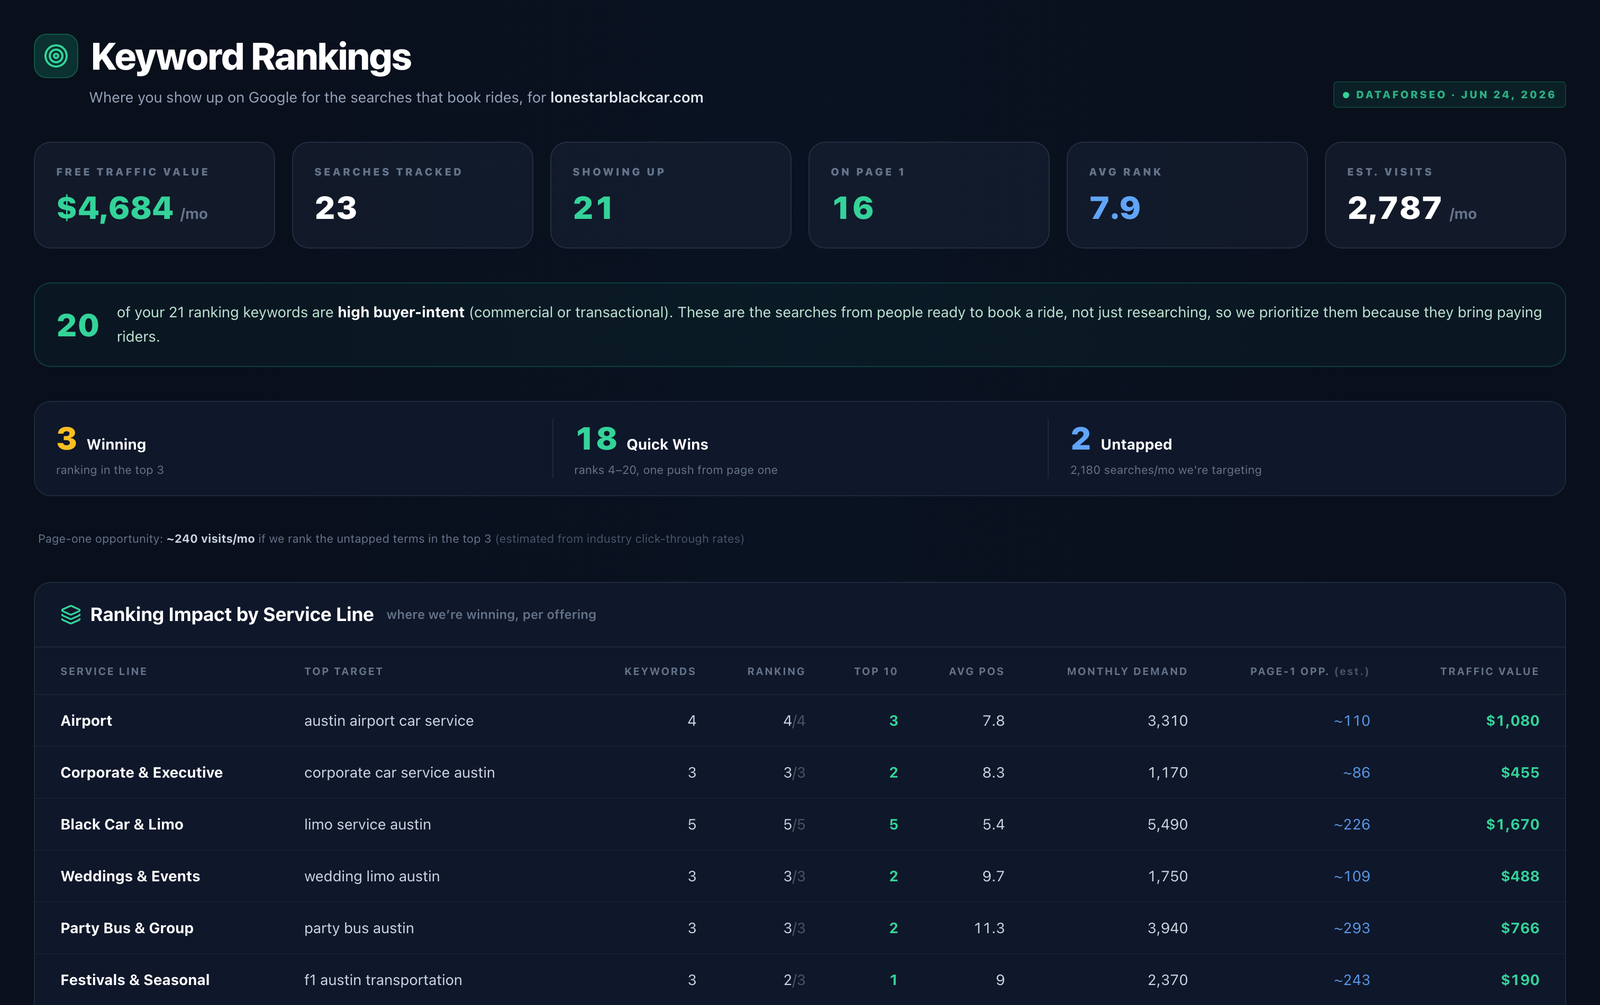
Task: Click the $488 traffic value
Action: tap(1520, 877)
